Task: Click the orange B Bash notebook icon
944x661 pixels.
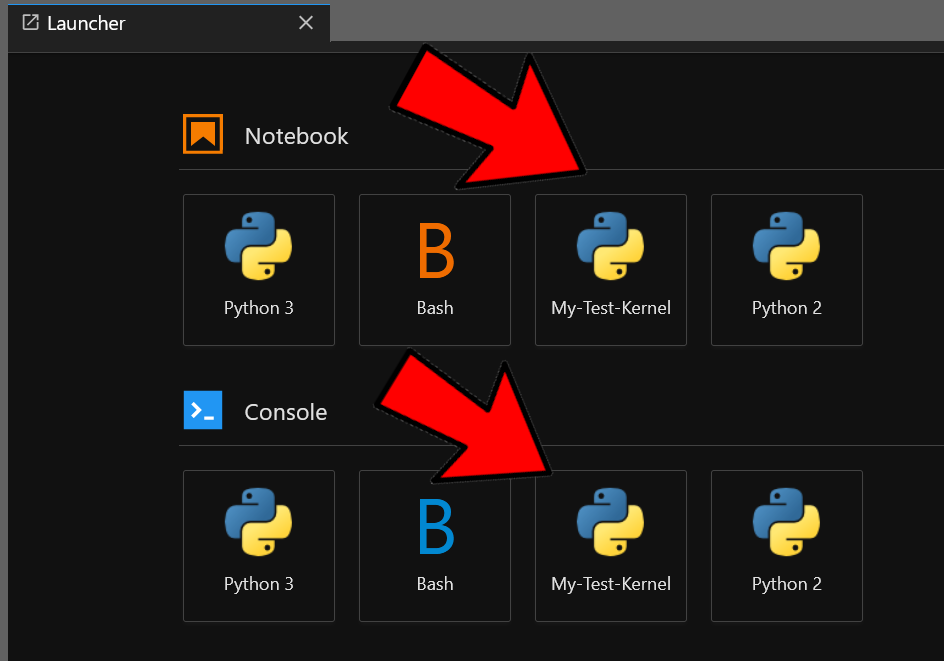Action: [x=434, y=250]
